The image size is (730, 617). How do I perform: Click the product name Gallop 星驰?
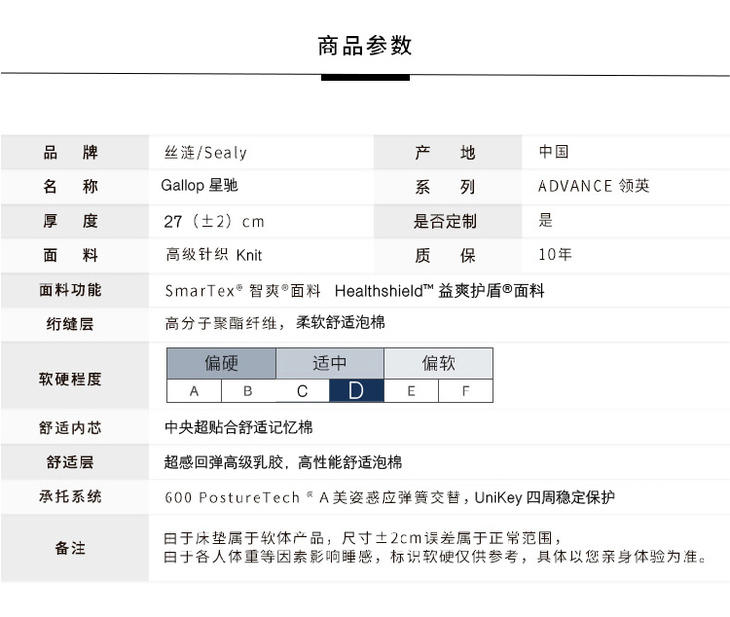click(x=199, y=185)
